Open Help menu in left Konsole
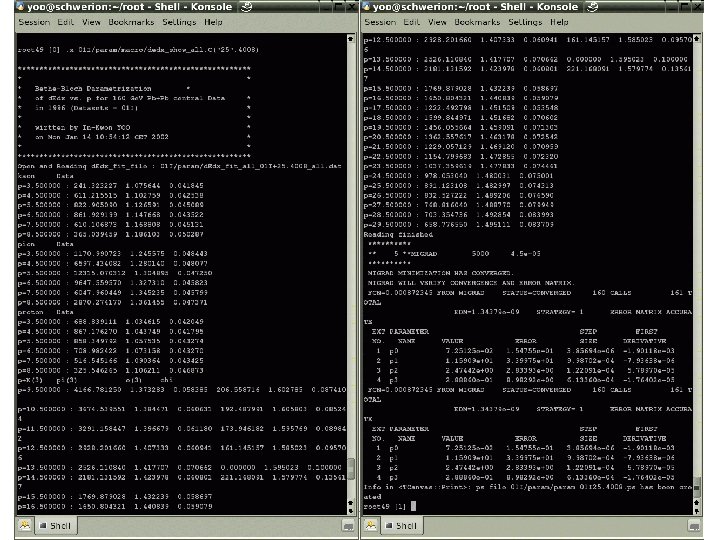The width and height of the screenshot is (720, 540). point(213,22)
